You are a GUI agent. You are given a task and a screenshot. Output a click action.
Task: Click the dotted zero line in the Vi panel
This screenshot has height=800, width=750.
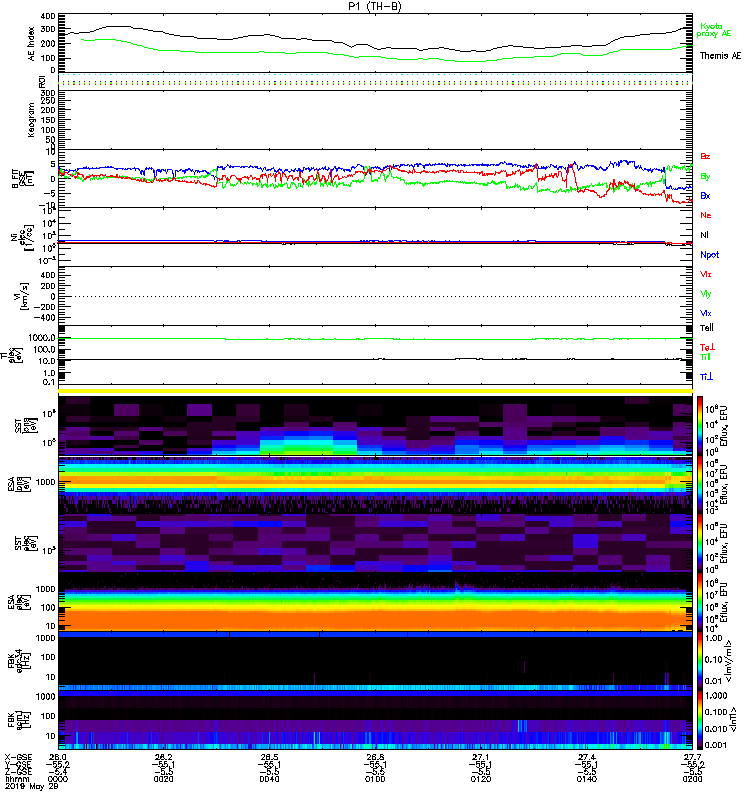pyautogui.click(x=375, y=296)
